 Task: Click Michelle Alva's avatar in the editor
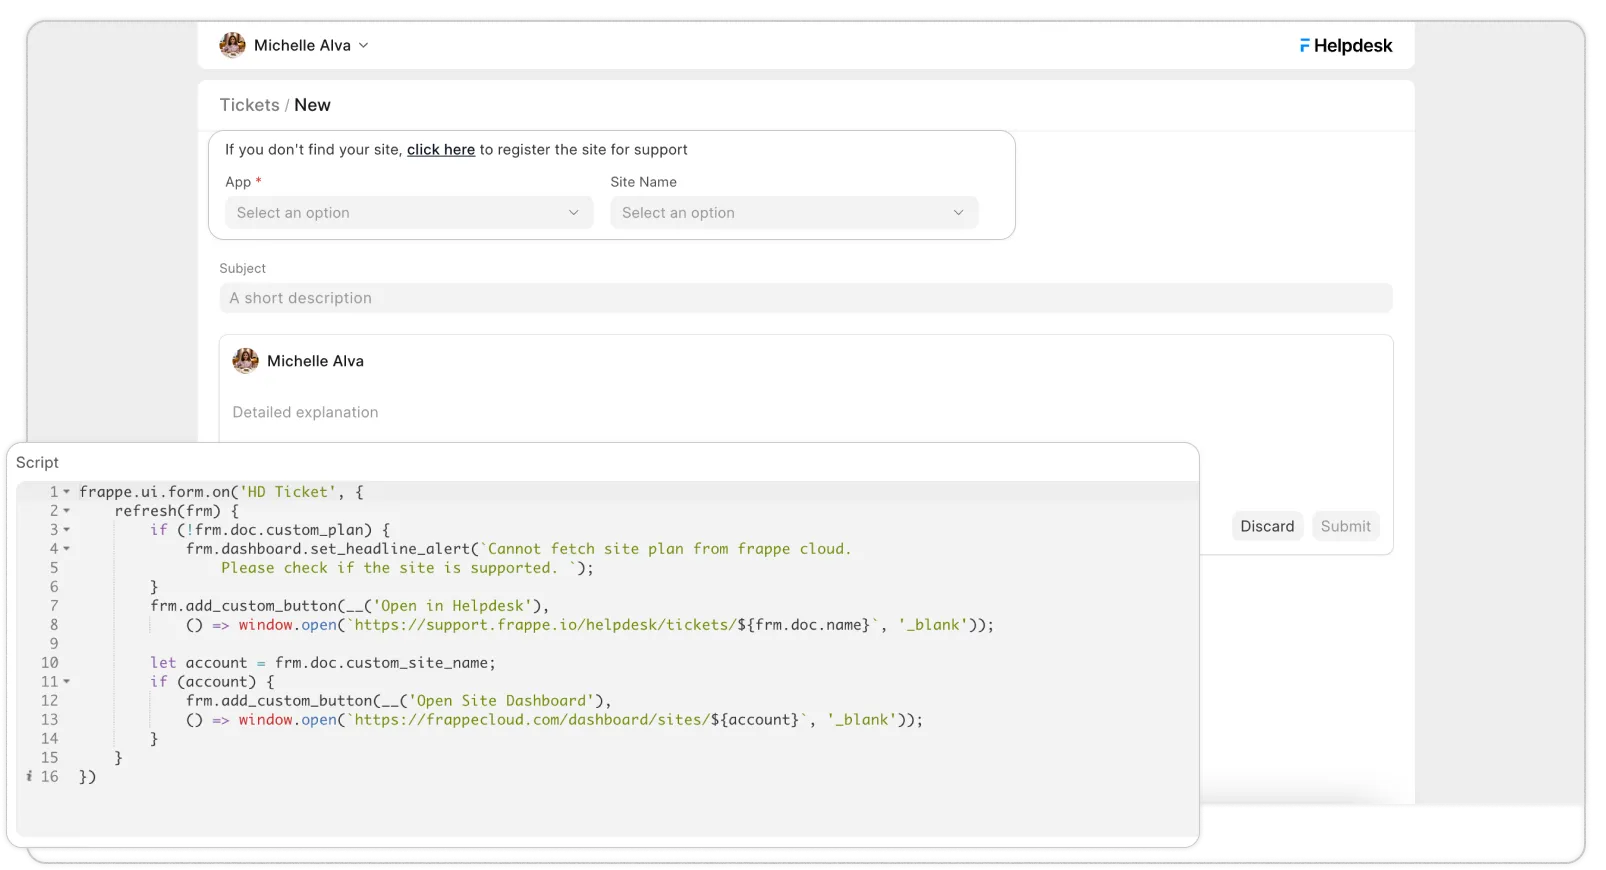[245, 361]
